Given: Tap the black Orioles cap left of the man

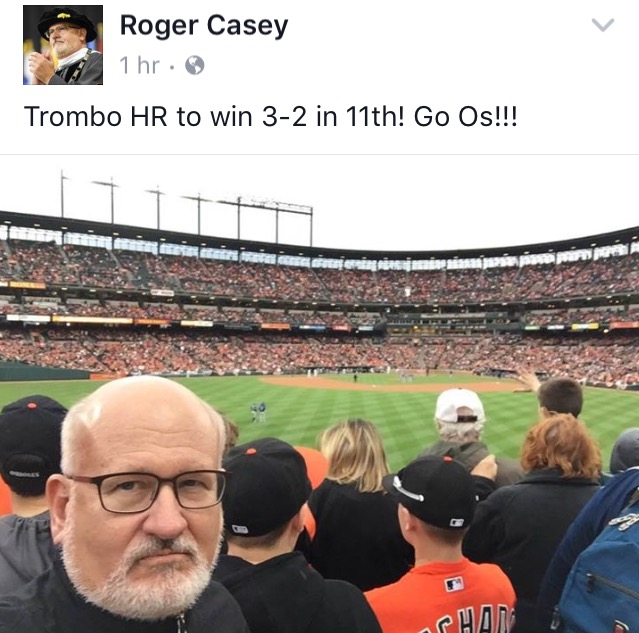Looking at the screenshot, I should [x=31, y=442].
